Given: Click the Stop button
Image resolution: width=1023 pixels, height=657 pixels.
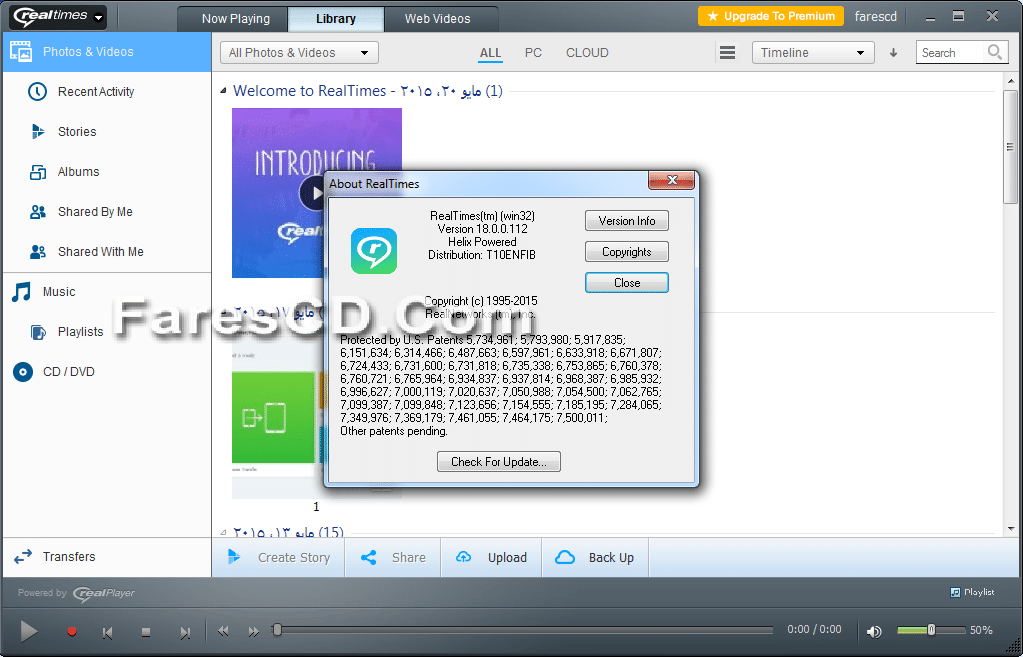Looking at the screenshot, I should coord(146,632).
